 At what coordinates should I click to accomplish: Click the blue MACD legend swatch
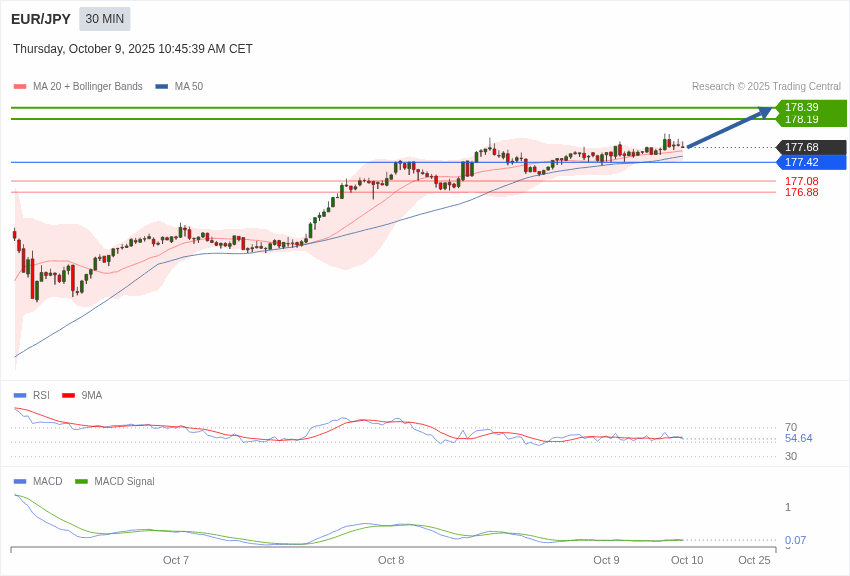[20, 481]
